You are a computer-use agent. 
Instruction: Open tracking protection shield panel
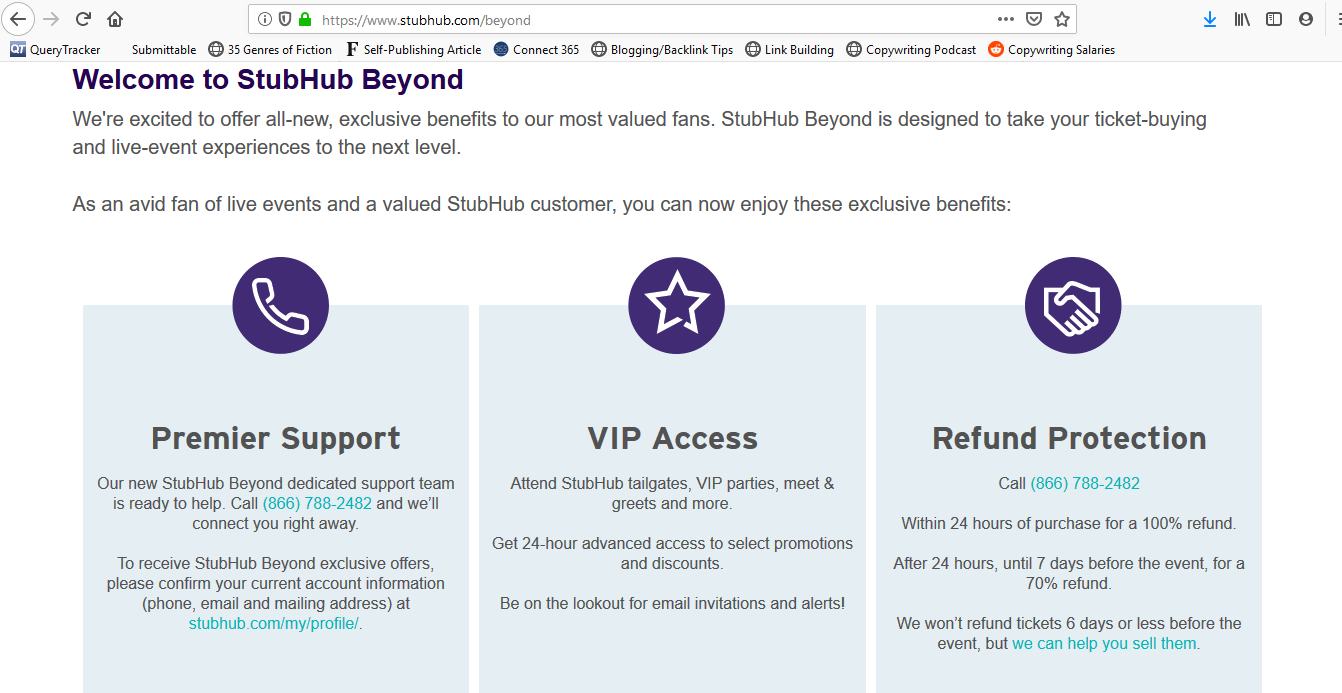tap(284, 19)
